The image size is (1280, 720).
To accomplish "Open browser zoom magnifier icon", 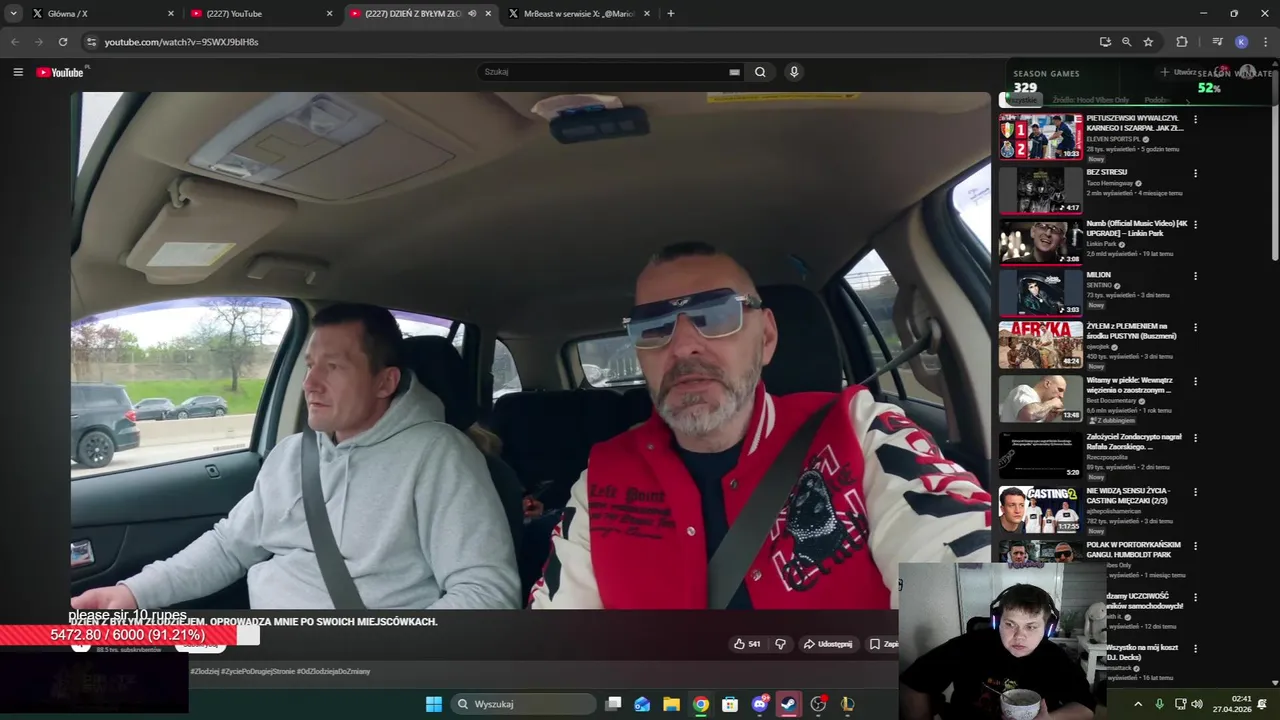I will click(x=1127, y=42).
